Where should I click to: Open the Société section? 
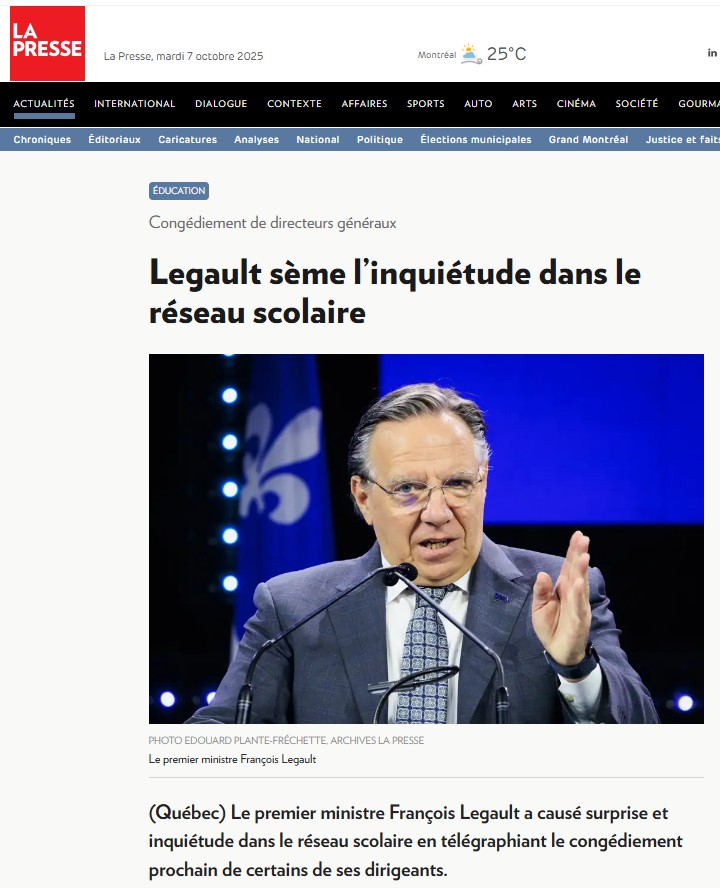pos(637,104)
